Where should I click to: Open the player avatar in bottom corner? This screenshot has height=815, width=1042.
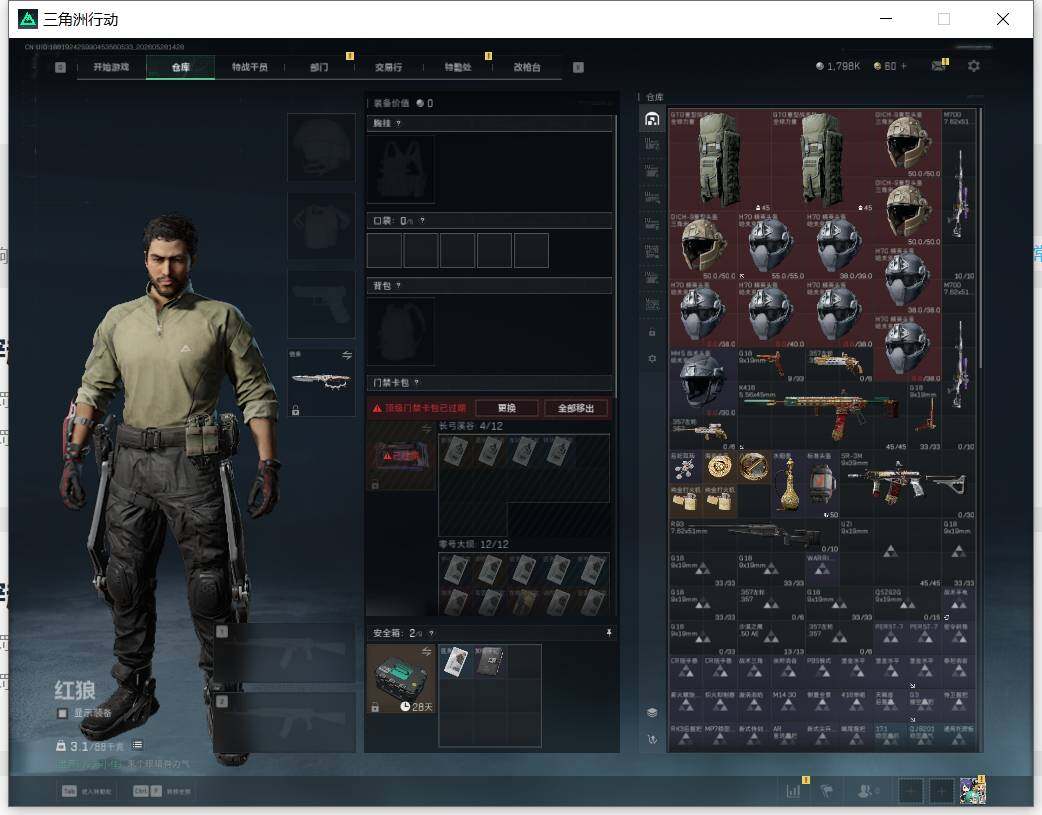coord(972,791)
